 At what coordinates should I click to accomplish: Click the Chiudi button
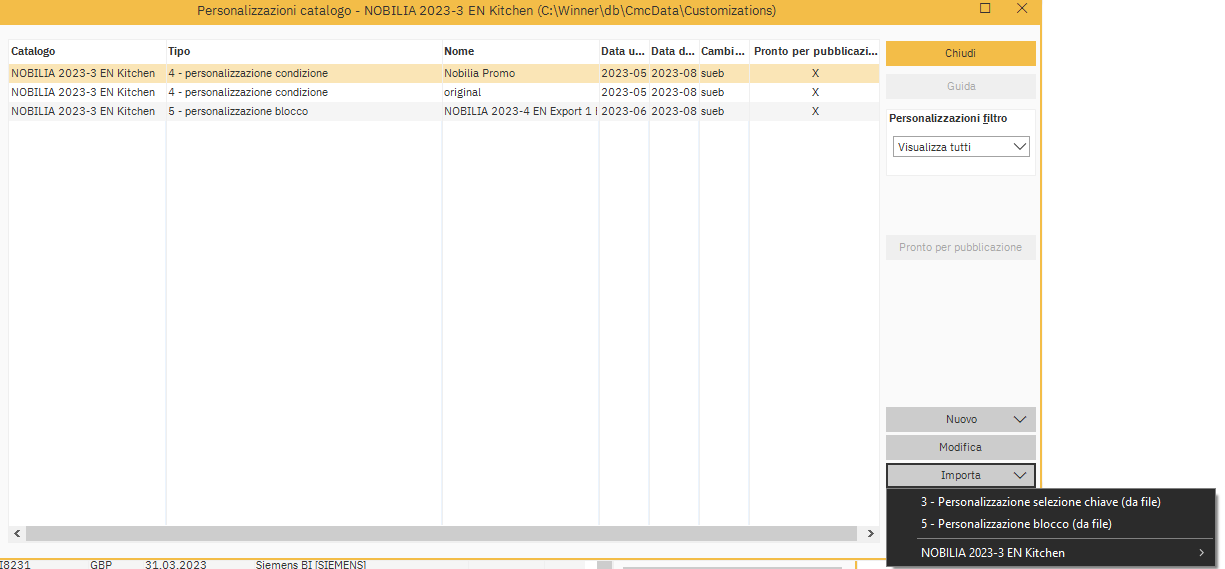(x=960, y=53)
